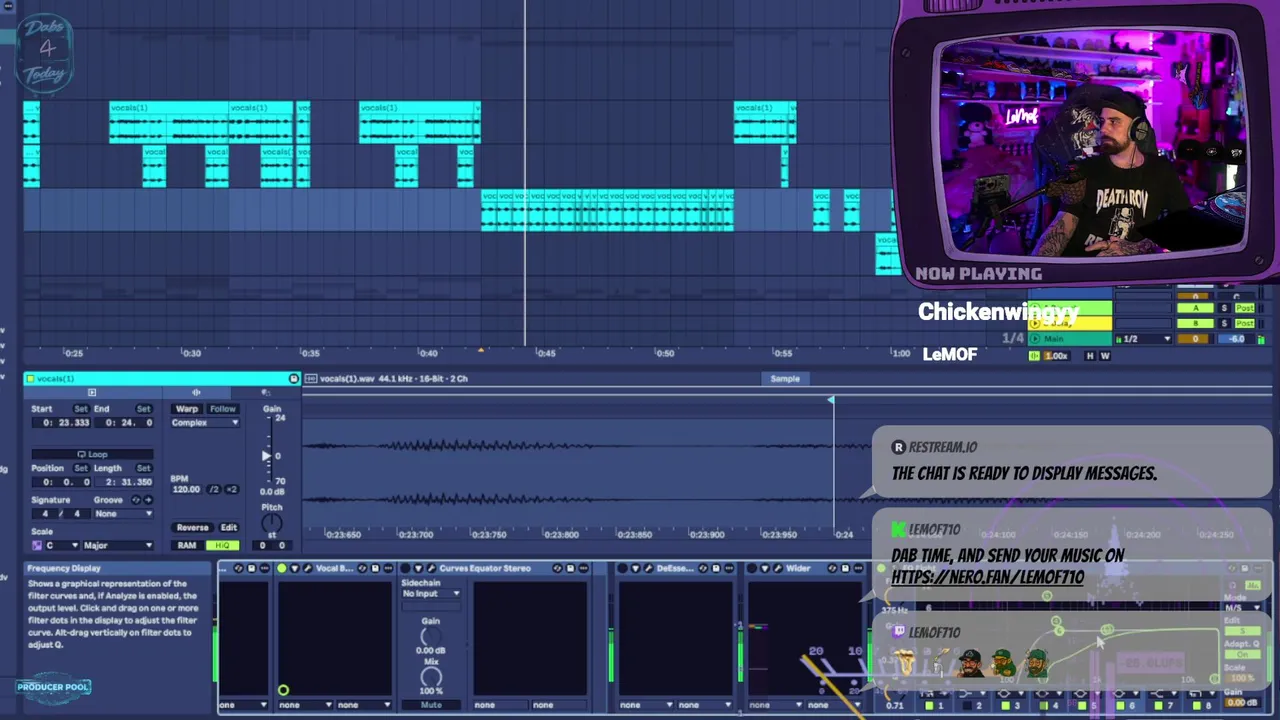Toggle the Follow button
Screen dimensions: 1280x720
coord(222,409)
